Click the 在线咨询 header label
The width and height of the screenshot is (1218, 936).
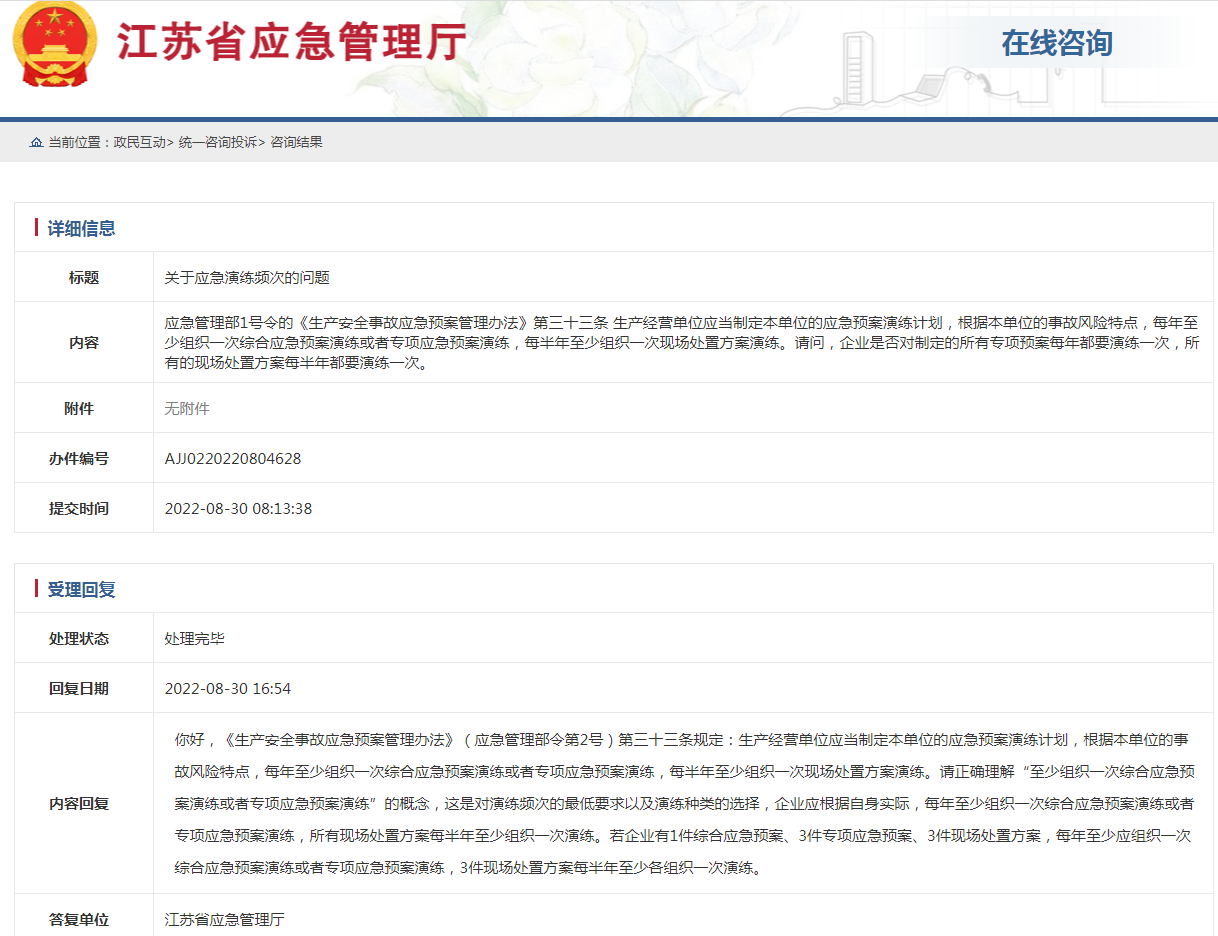pyautogui.click(x=1057, y=43)
